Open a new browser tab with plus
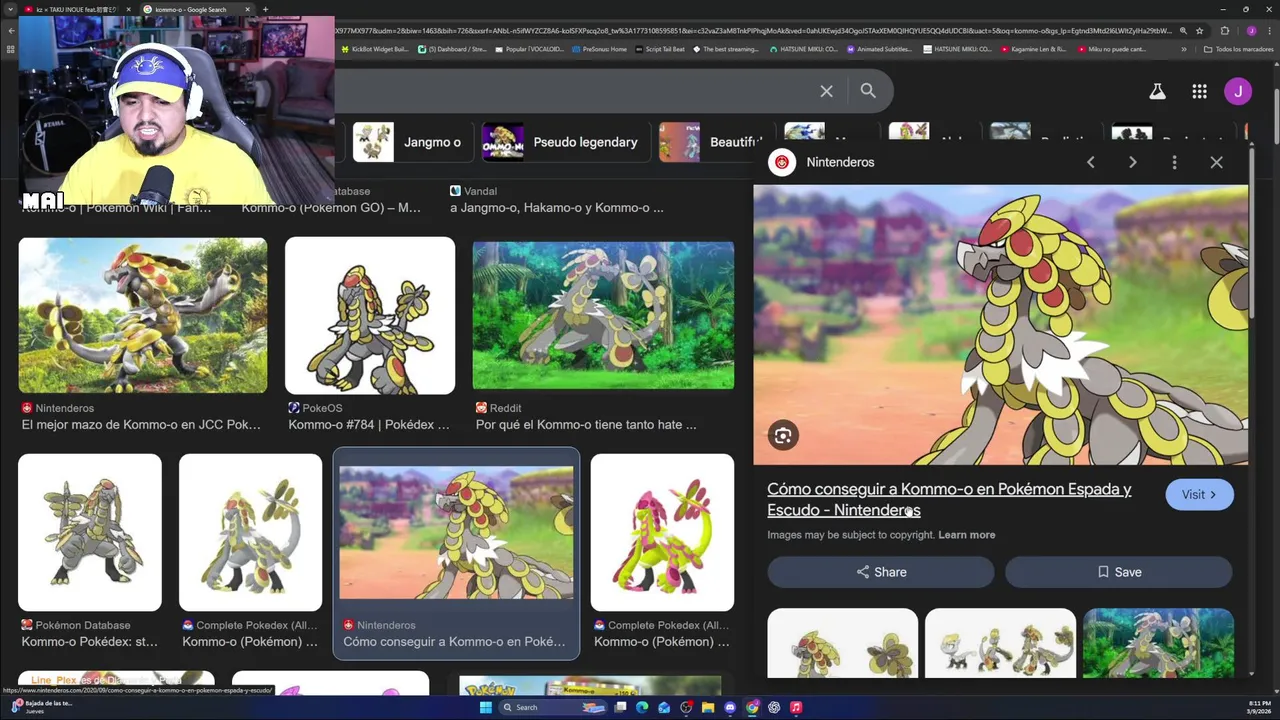Screen dimensions: 1280x720 pos(265,9)
